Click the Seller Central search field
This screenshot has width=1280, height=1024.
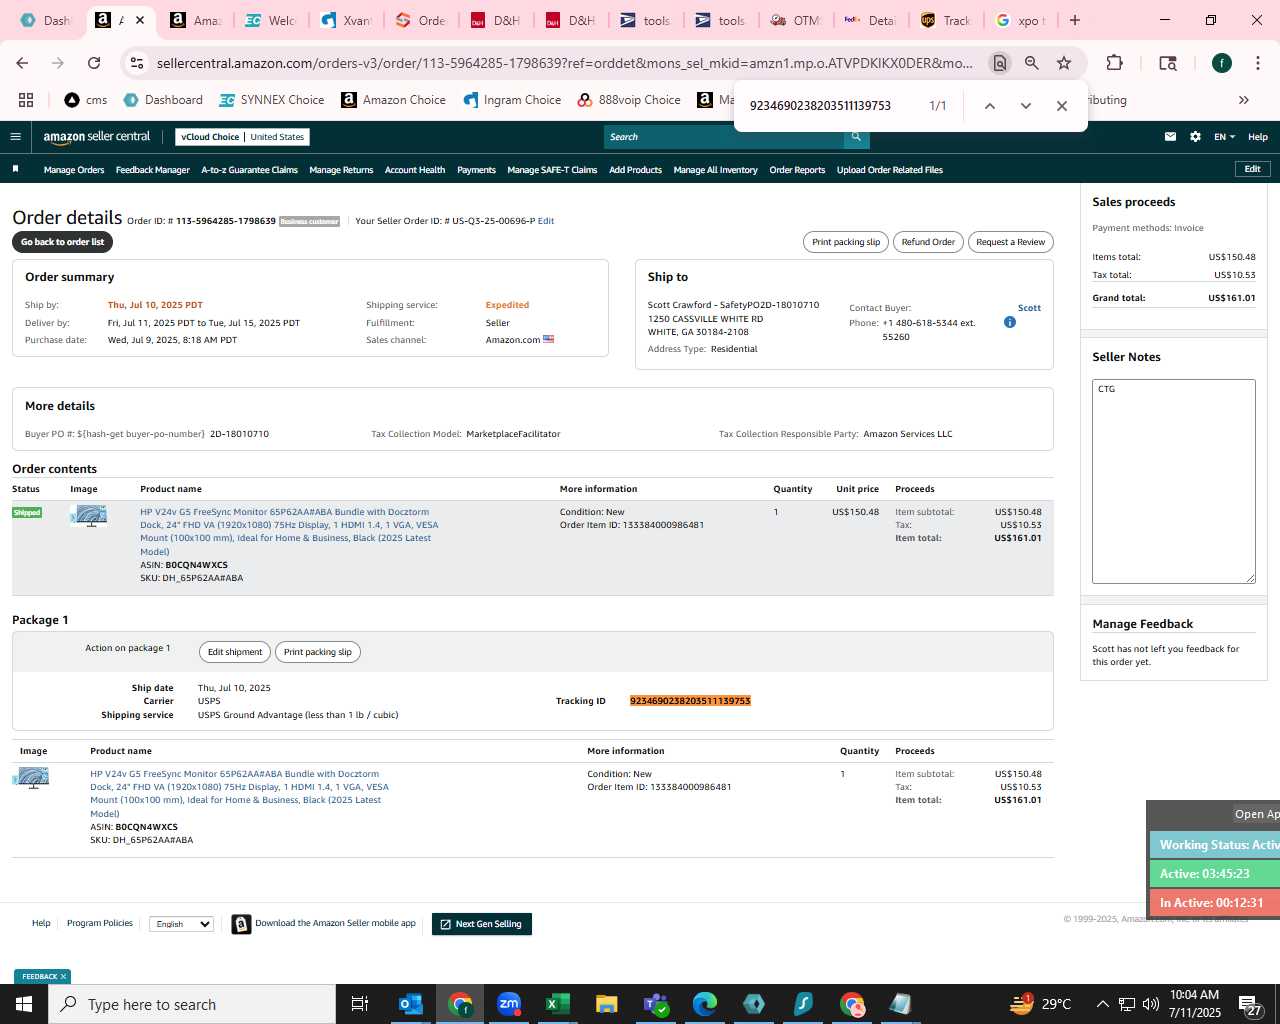(x=724, y=137)
